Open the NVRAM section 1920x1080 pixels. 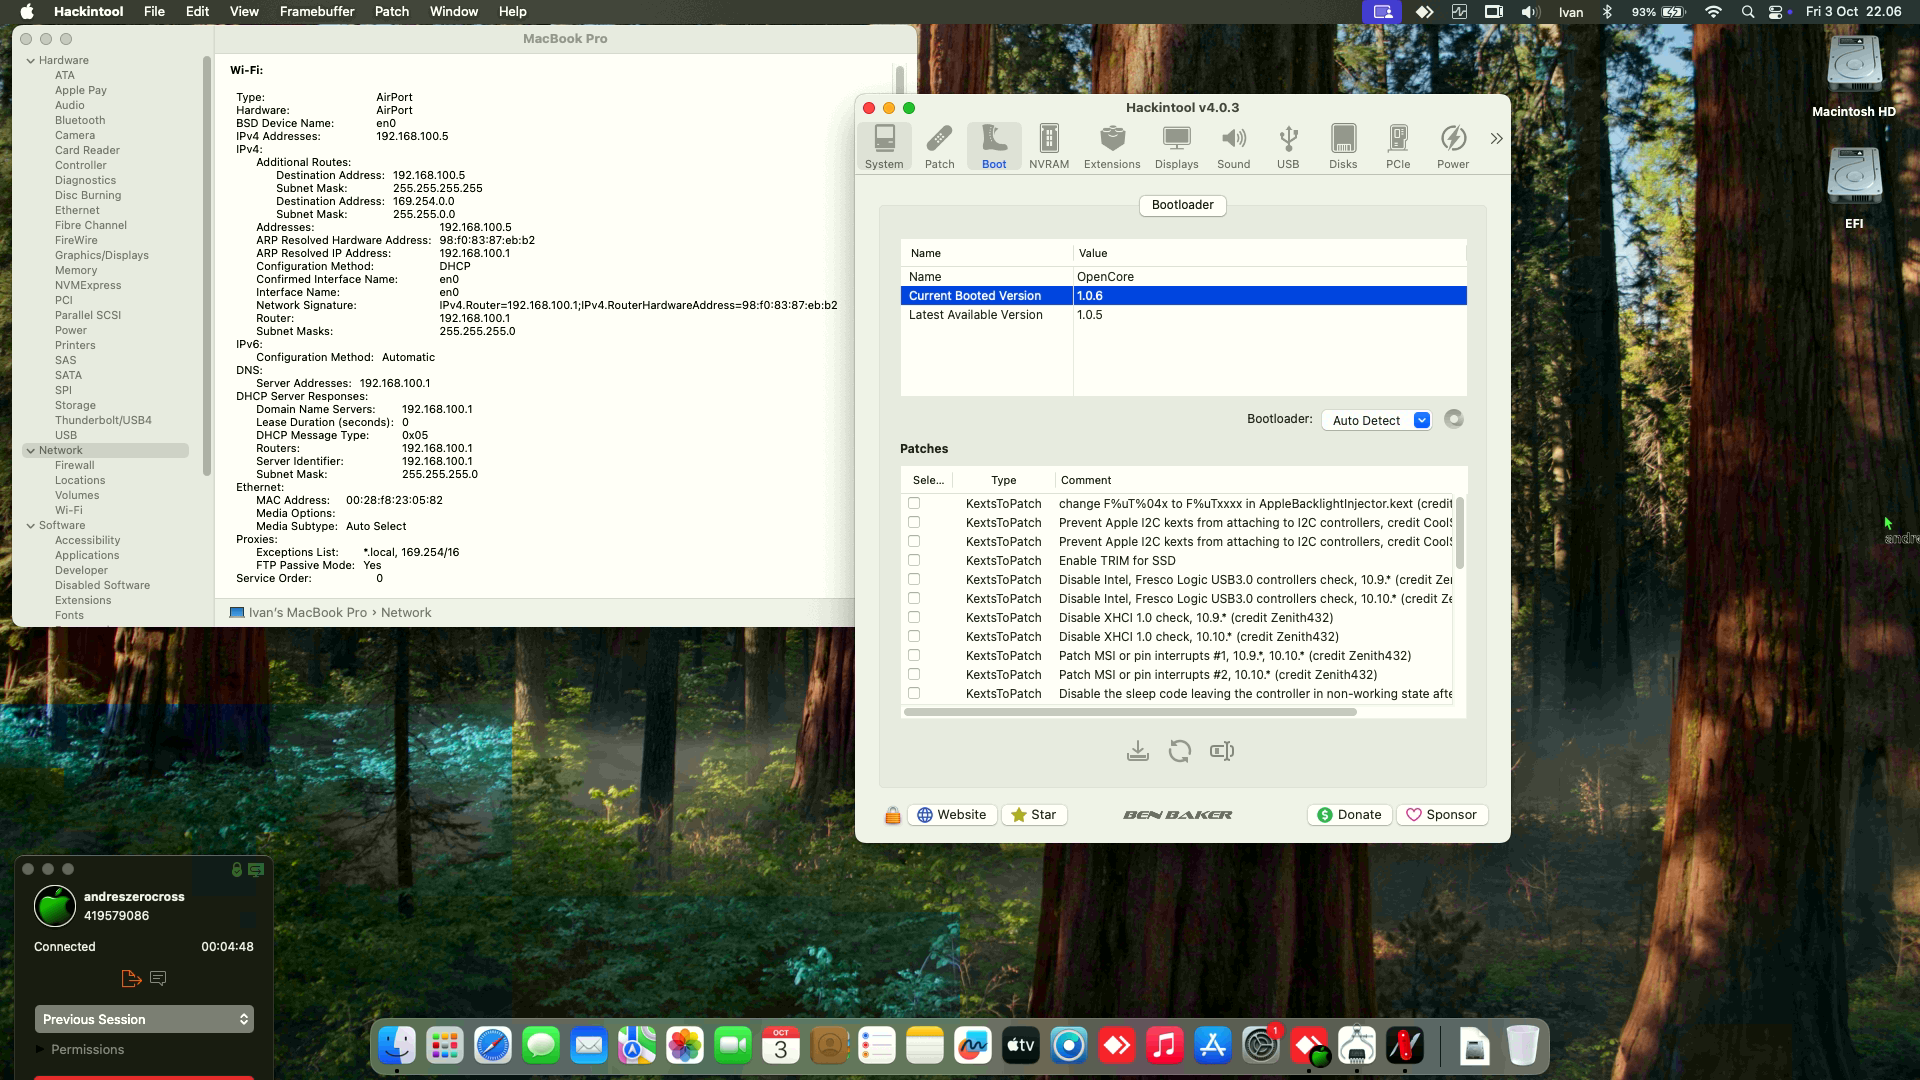click(1049, 146)
